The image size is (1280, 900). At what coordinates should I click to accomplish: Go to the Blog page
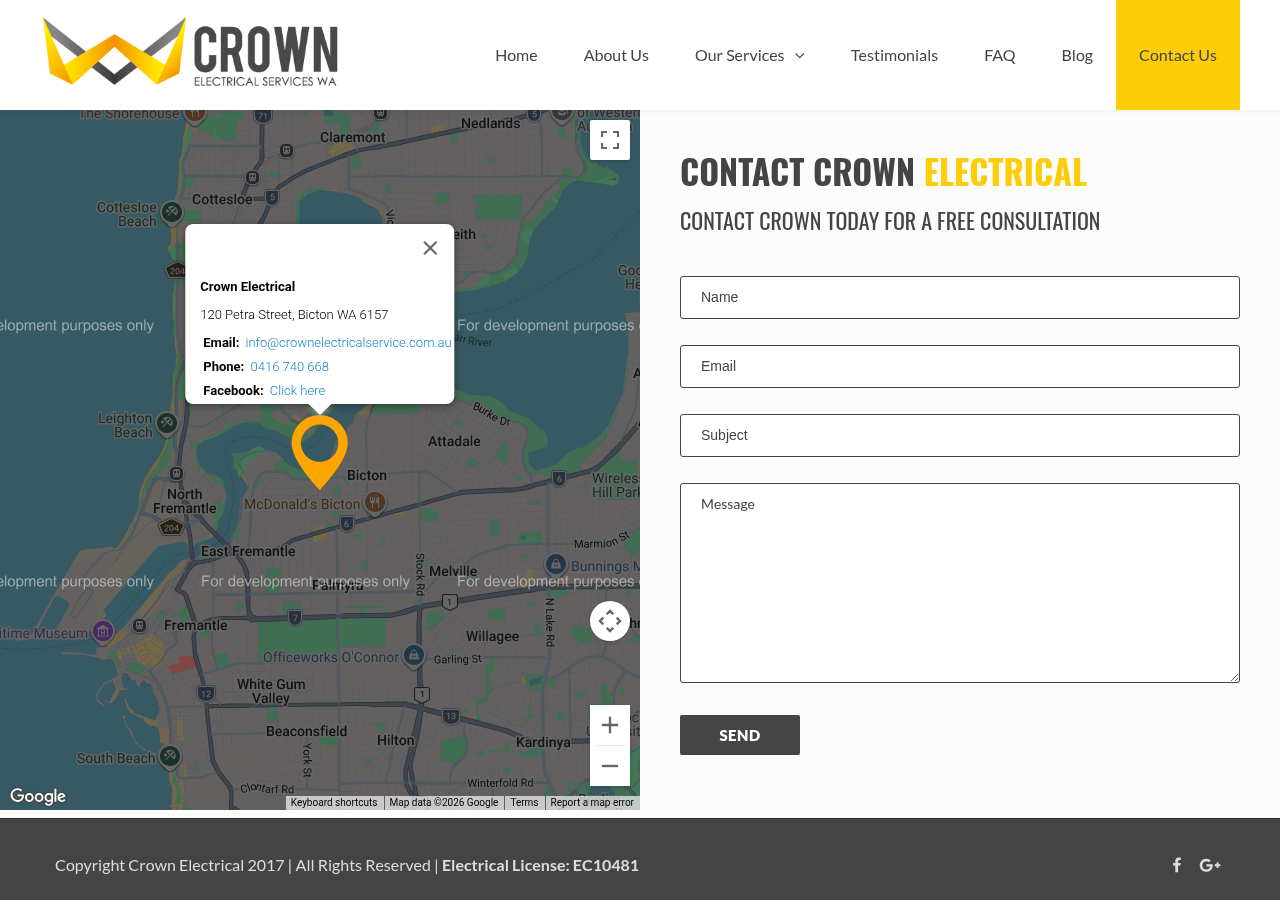[1076, 55]
